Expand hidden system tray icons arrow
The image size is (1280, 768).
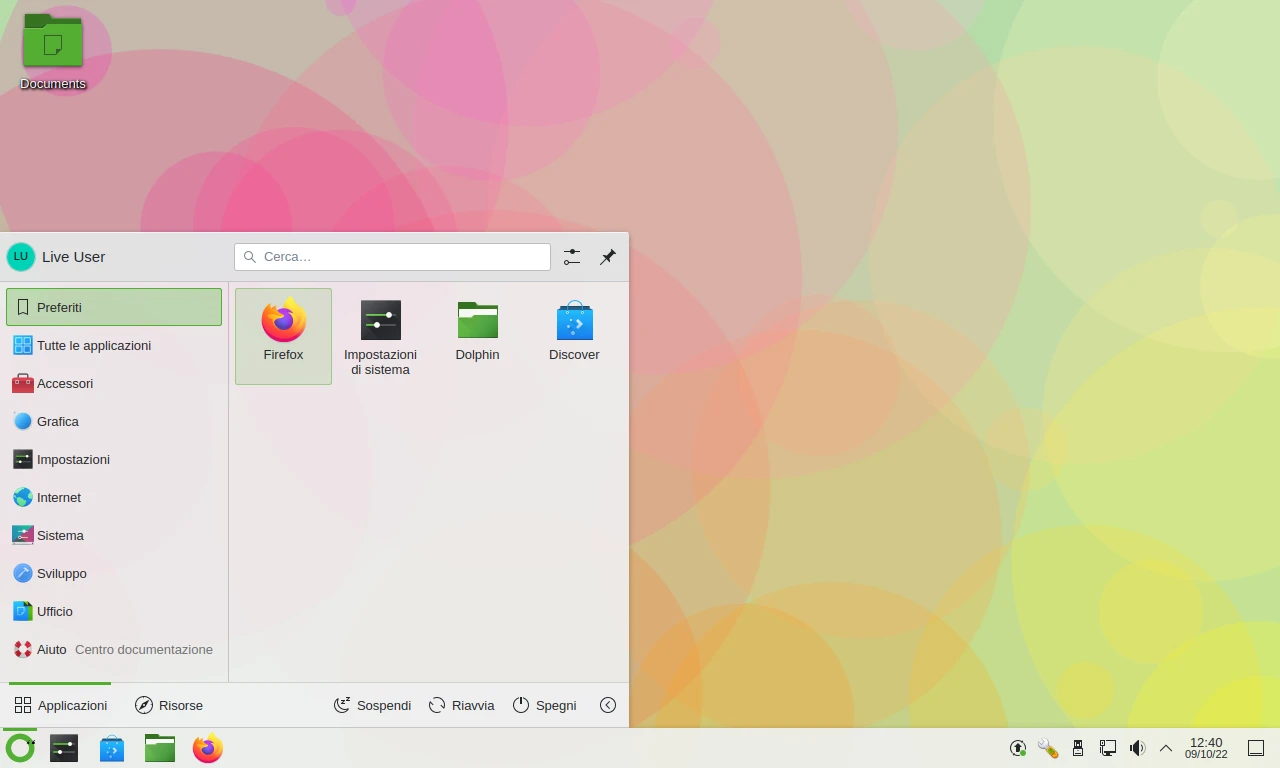click(1166, 748)
